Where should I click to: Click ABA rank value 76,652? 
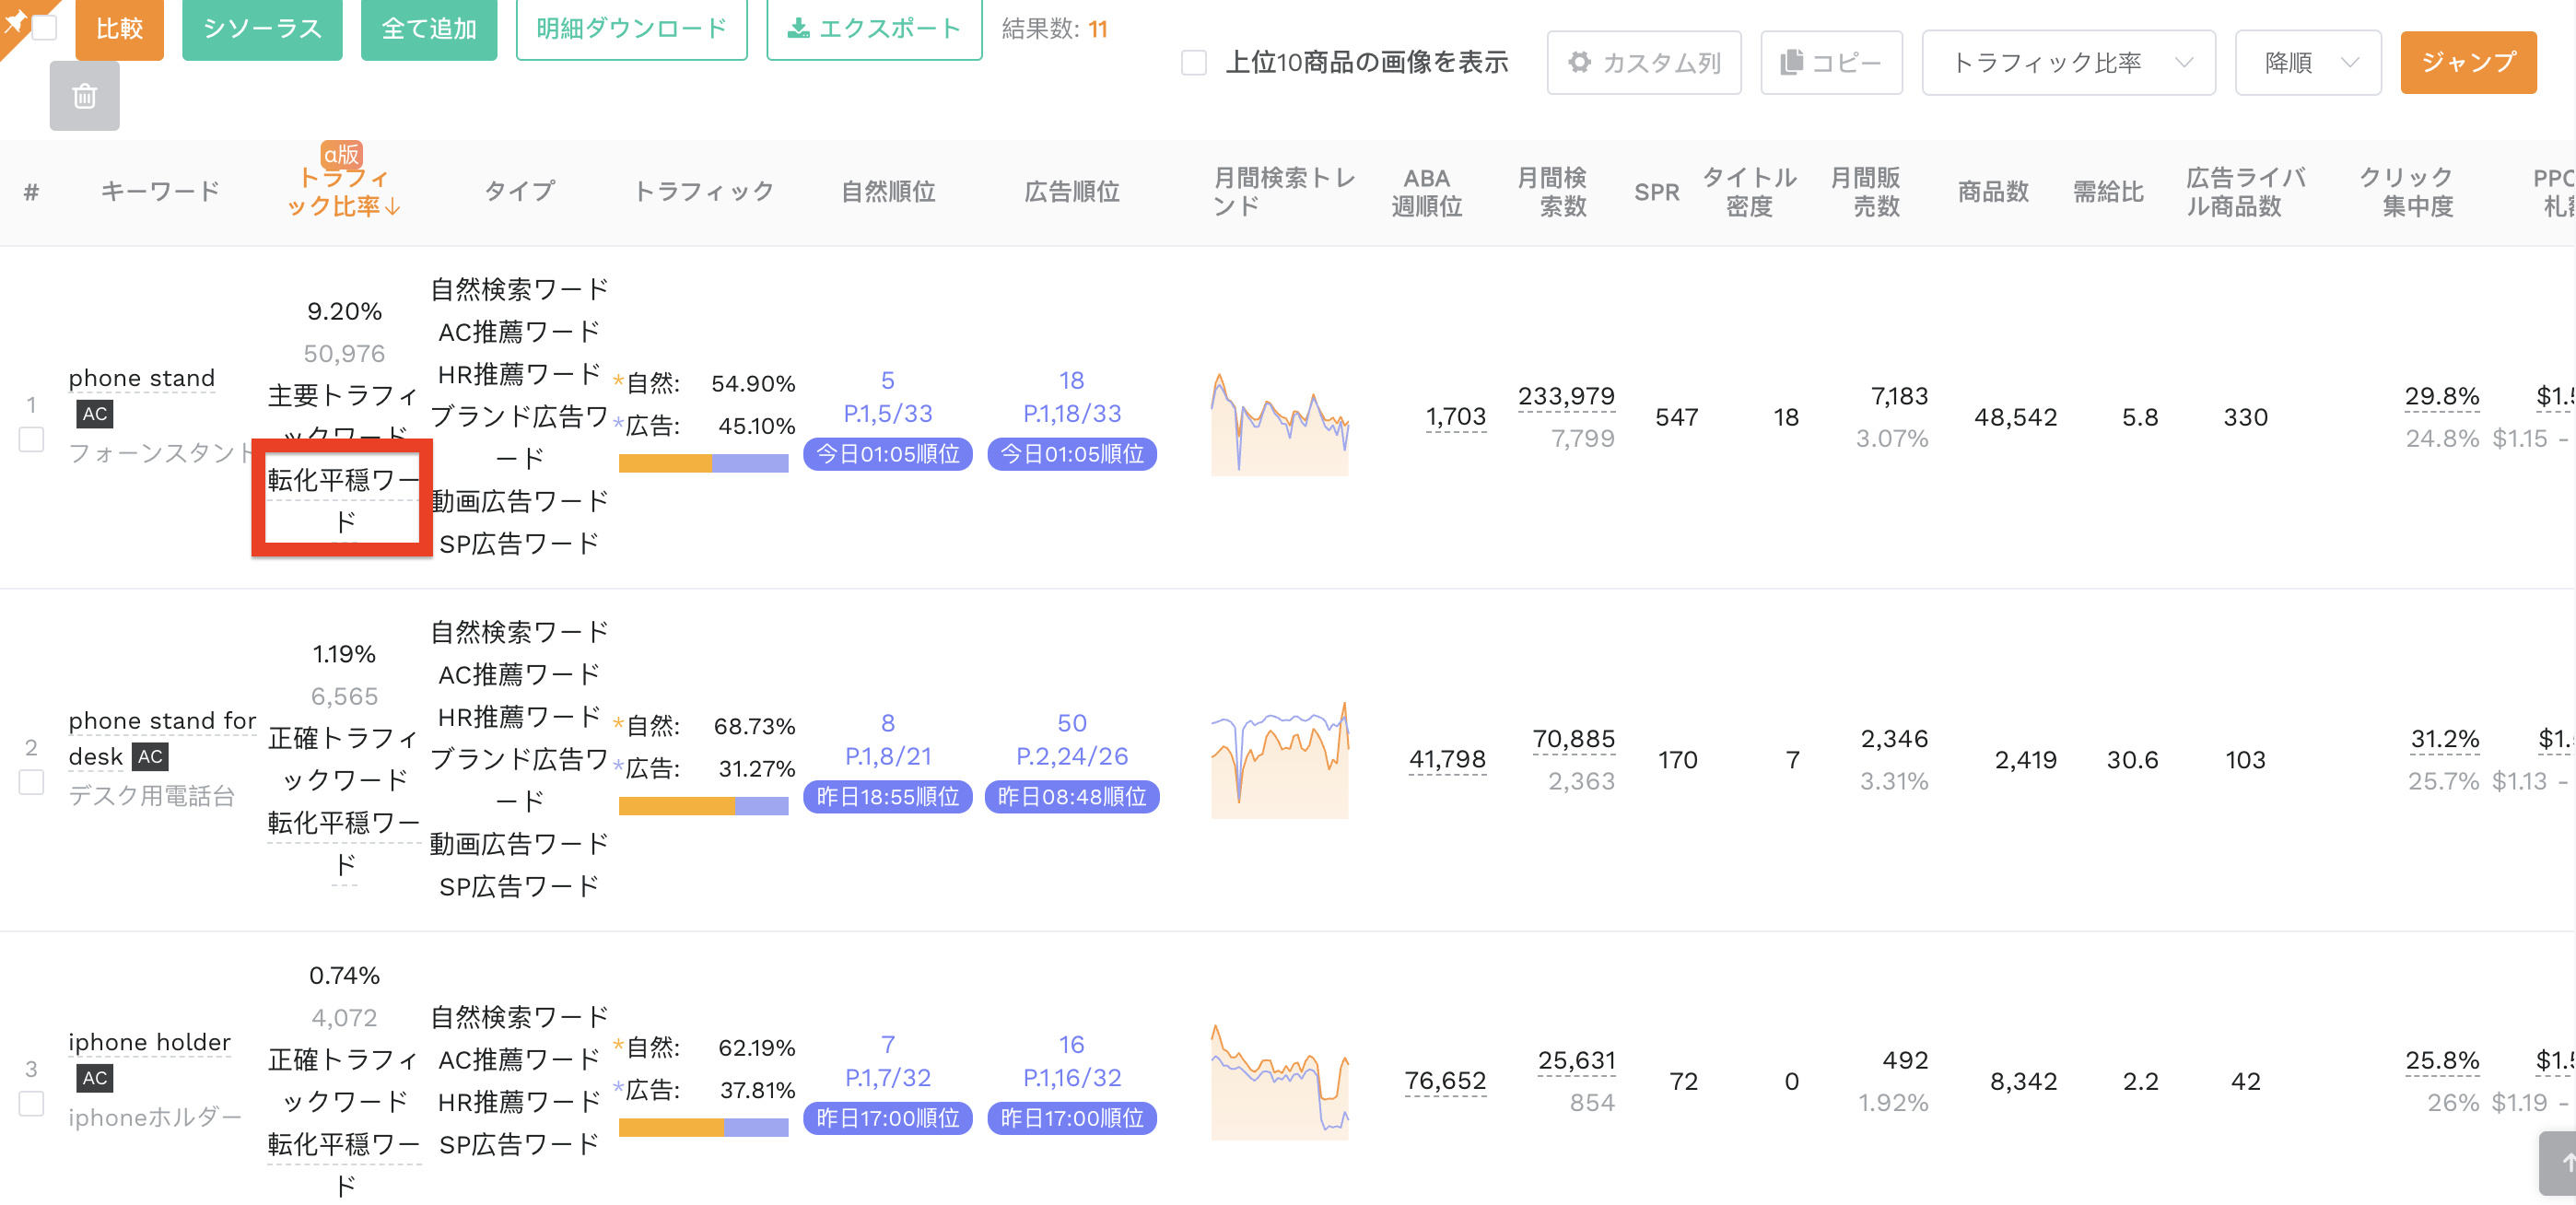click(x=1446, y=1081)
